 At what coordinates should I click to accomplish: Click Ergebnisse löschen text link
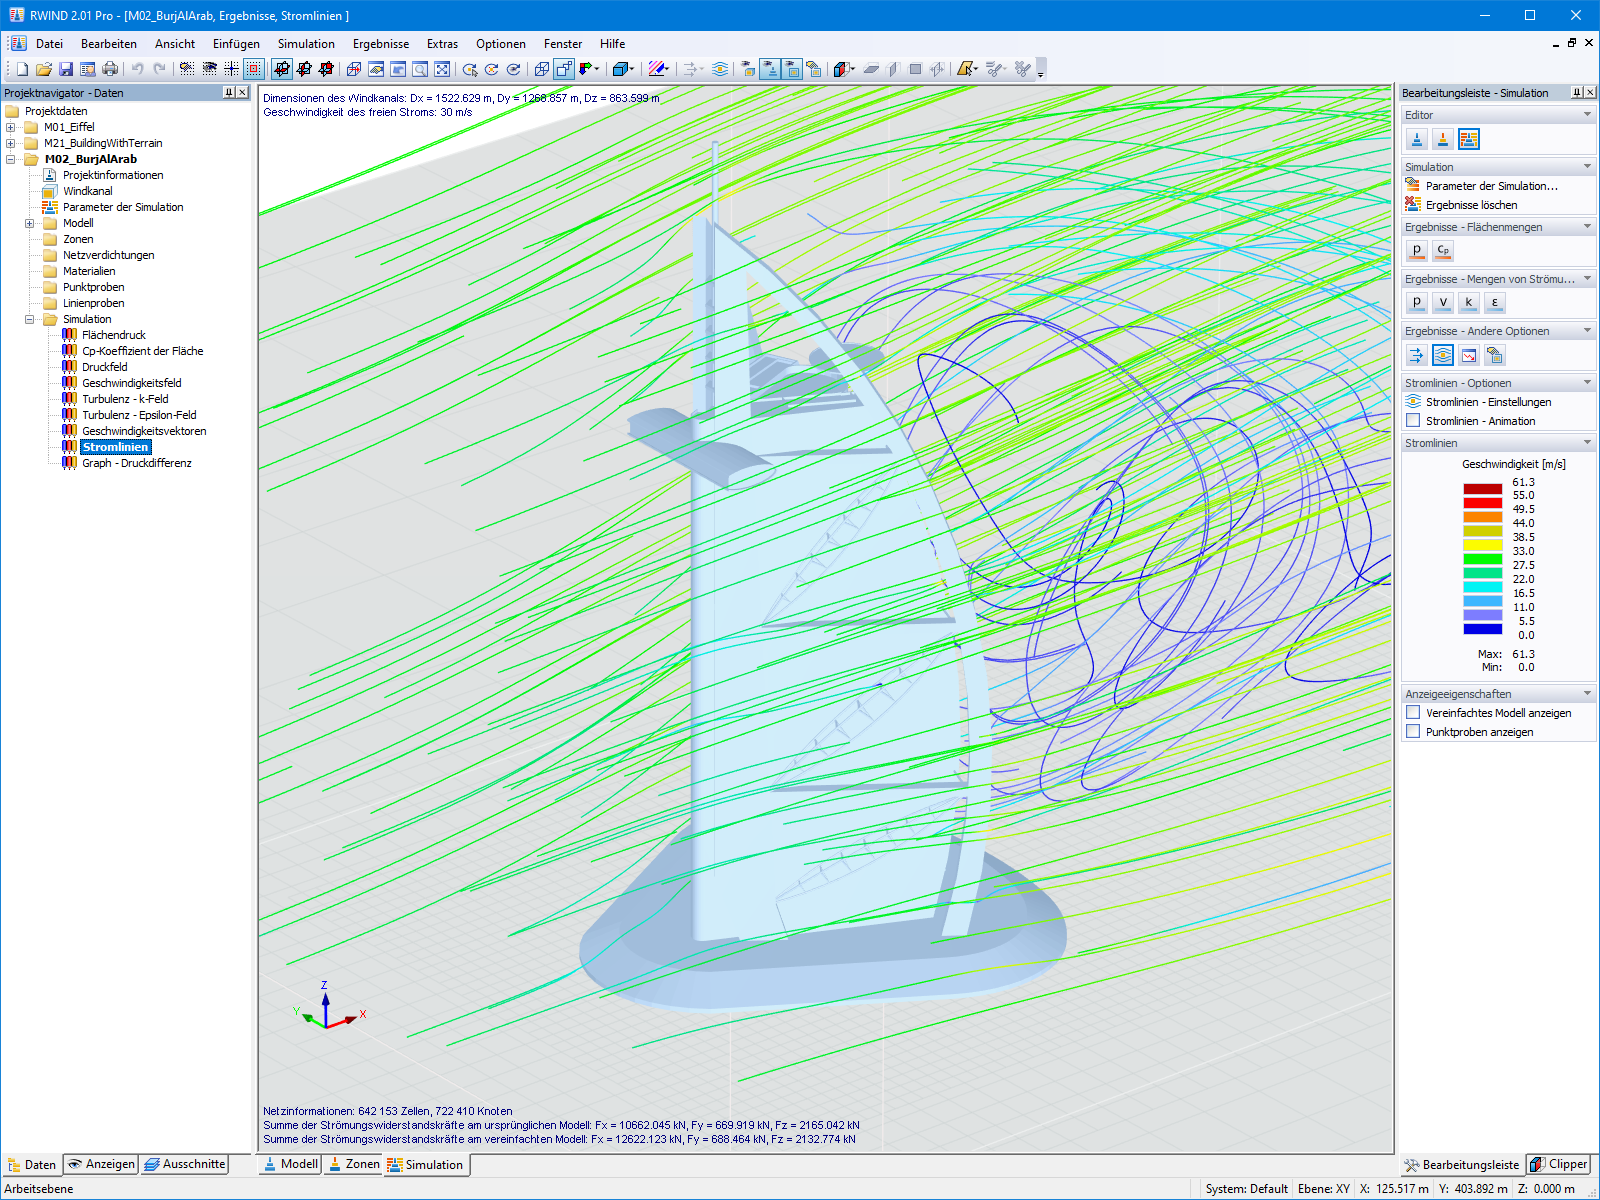(1471, 205)
